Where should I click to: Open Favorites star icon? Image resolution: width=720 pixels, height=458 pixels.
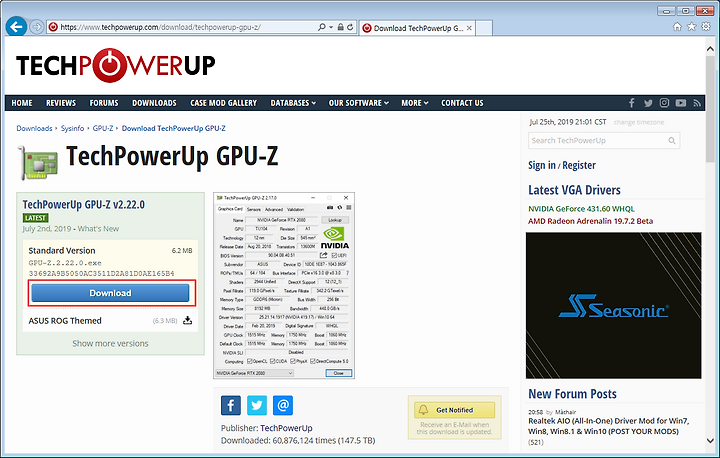coord(692,27)
